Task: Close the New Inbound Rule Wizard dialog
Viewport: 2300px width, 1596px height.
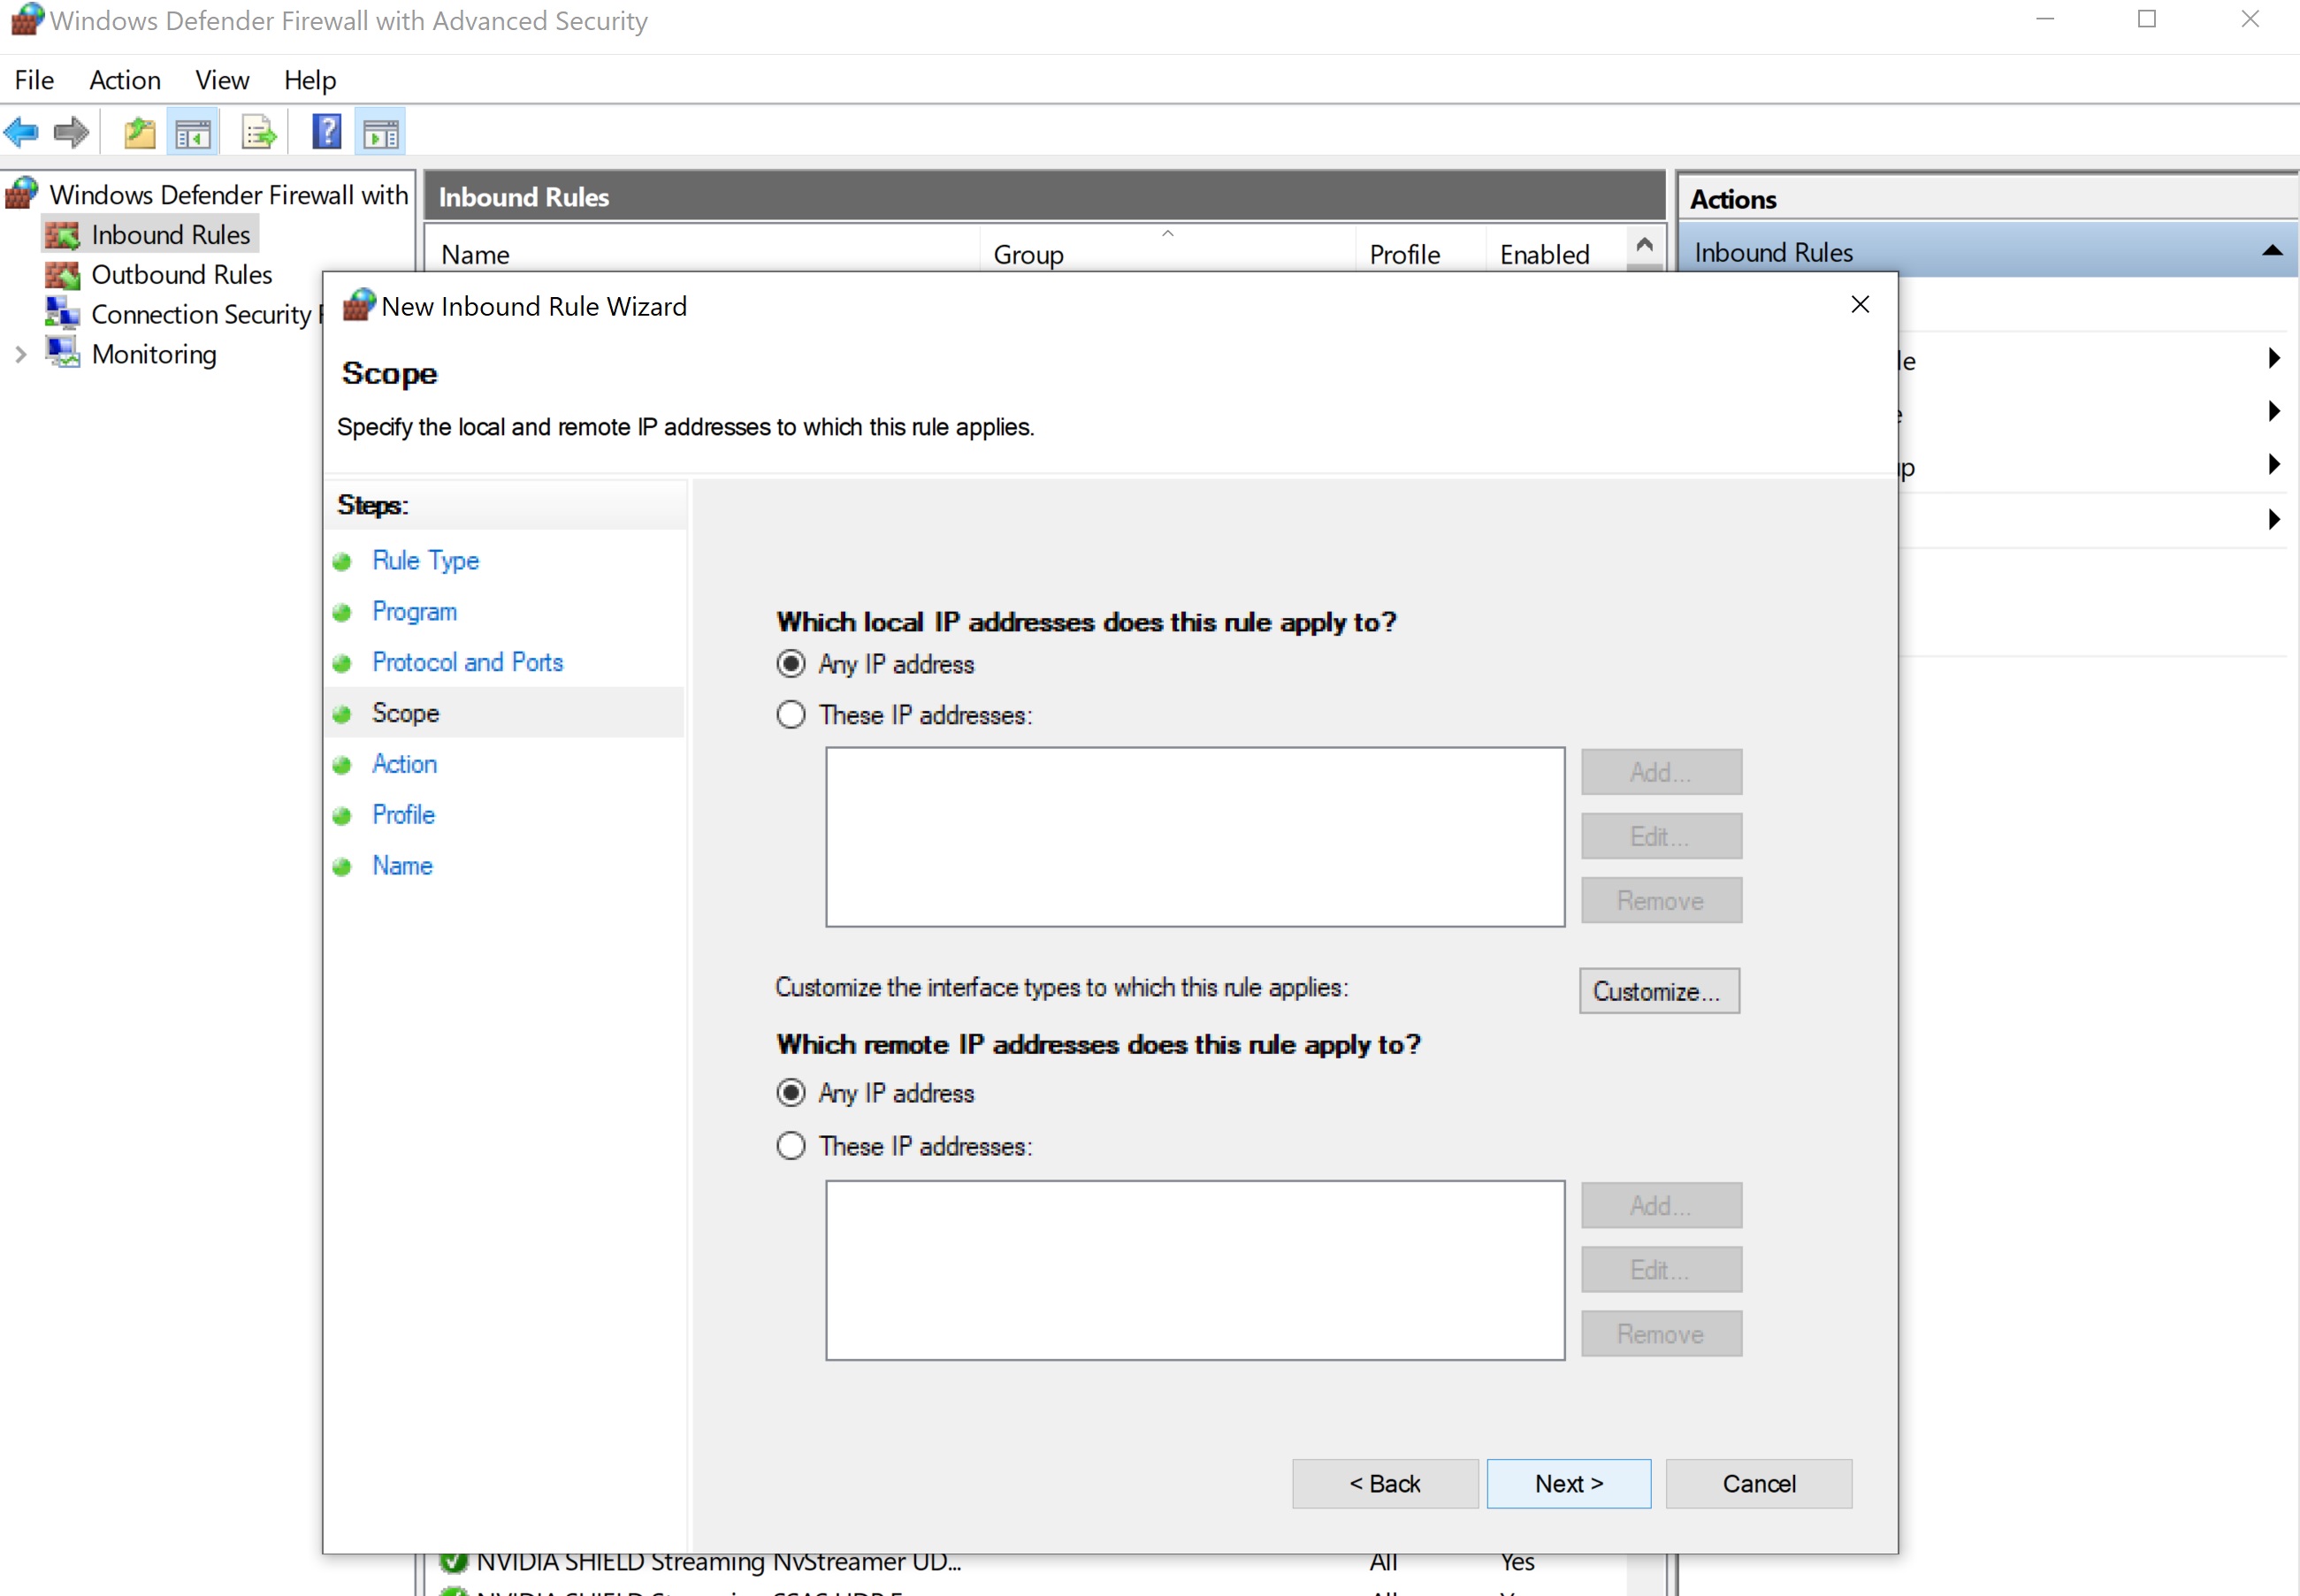Action: [1859, 304]
